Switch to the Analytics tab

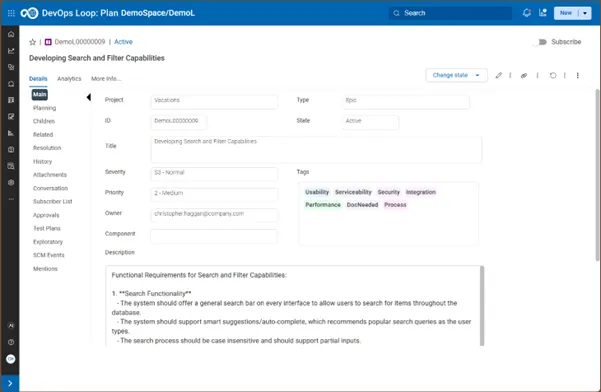click(x=69, y=79)
